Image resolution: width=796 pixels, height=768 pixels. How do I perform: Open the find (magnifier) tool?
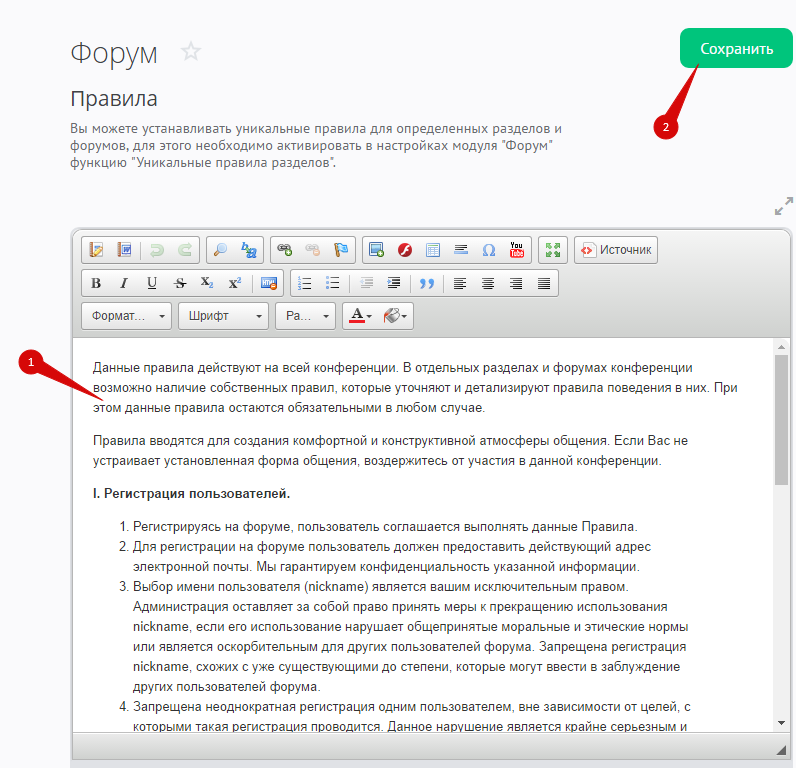pos(221,250)
